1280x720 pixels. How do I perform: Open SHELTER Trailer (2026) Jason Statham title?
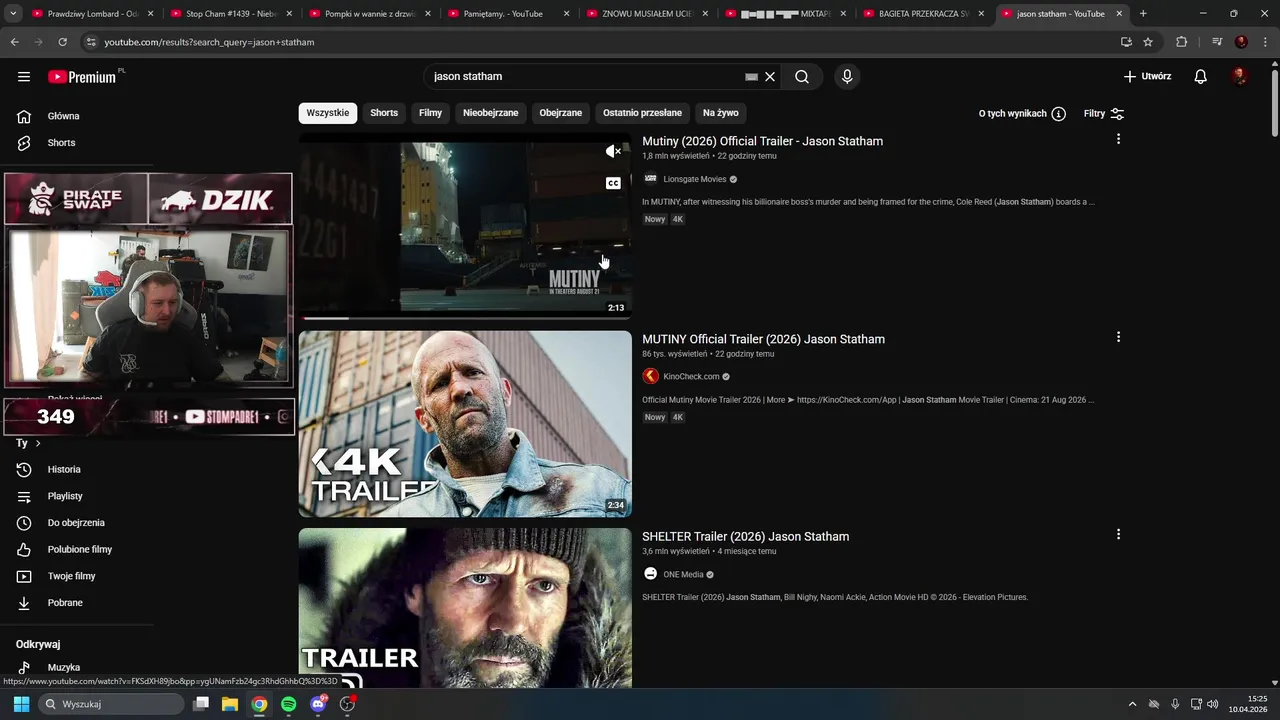[745, 537]
